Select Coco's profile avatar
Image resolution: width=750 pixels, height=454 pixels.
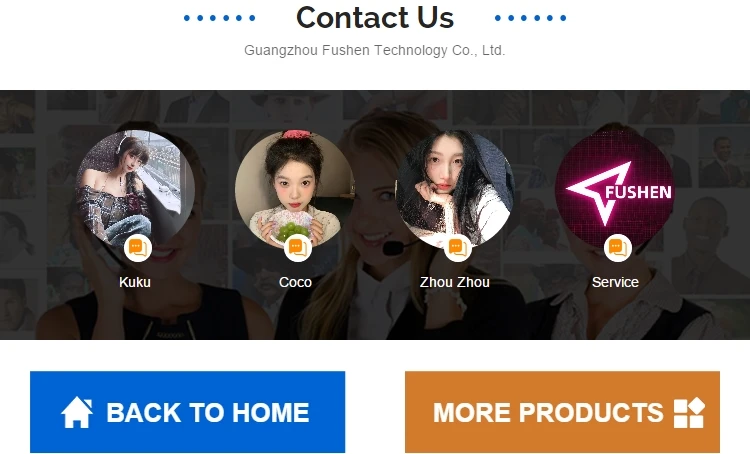295,189
